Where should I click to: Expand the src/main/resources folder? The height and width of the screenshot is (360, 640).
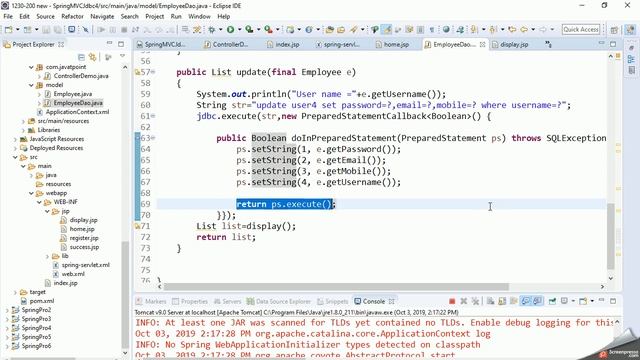point(23,121)
